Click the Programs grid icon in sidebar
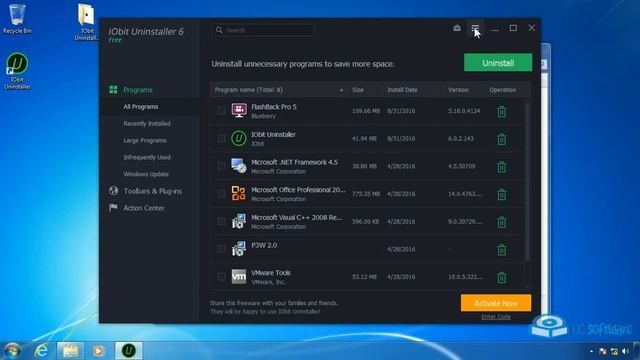The image size is (640, 360). point(113,90)
